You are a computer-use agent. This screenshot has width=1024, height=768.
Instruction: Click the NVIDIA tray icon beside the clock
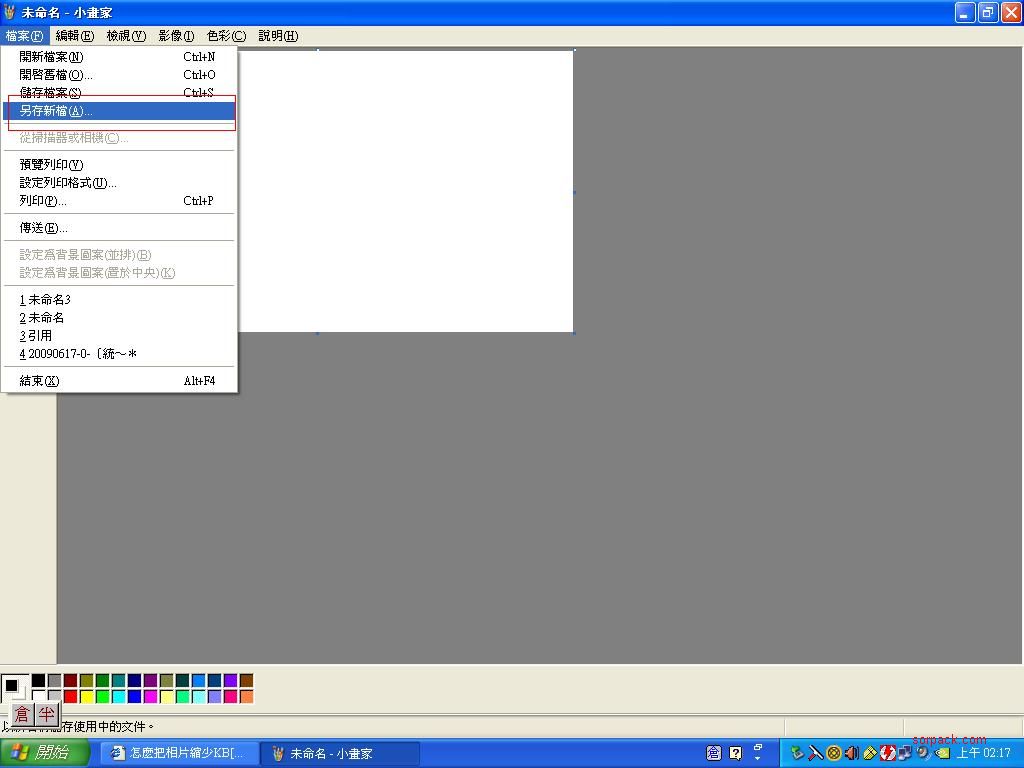[941, 753]
